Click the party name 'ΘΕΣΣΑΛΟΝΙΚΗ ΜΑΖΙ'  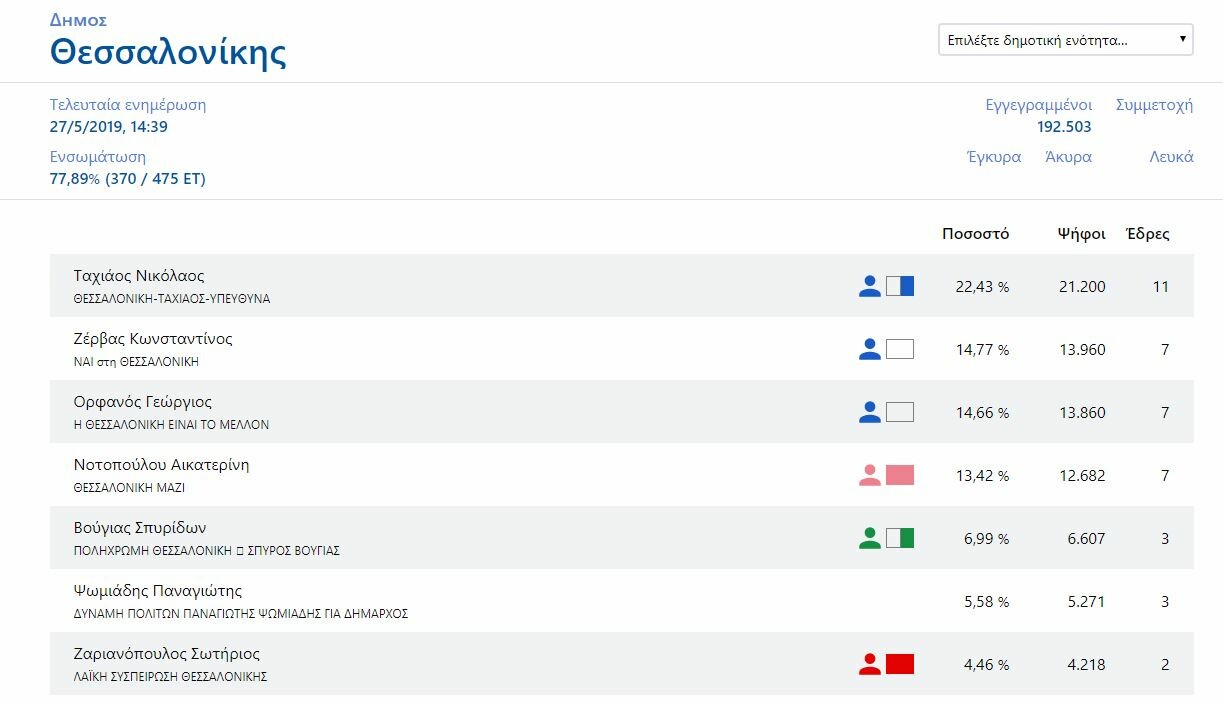[x=130, y=488]
